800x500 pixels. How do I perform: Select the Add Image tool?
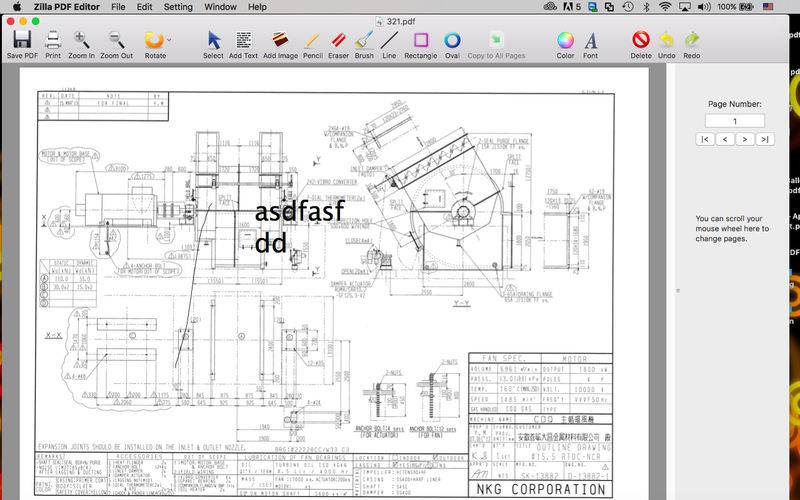click(x=280, y=40)
